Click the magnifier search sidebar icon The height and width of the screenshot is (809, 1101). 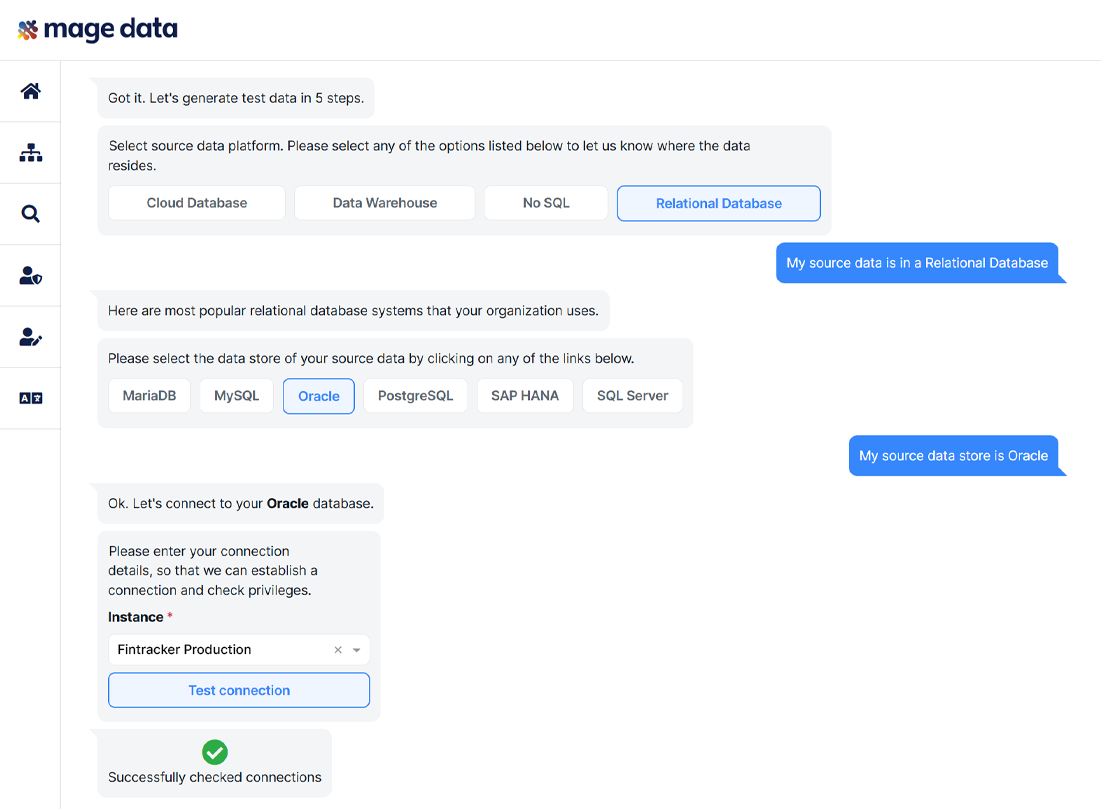click(x=31, y=214)
